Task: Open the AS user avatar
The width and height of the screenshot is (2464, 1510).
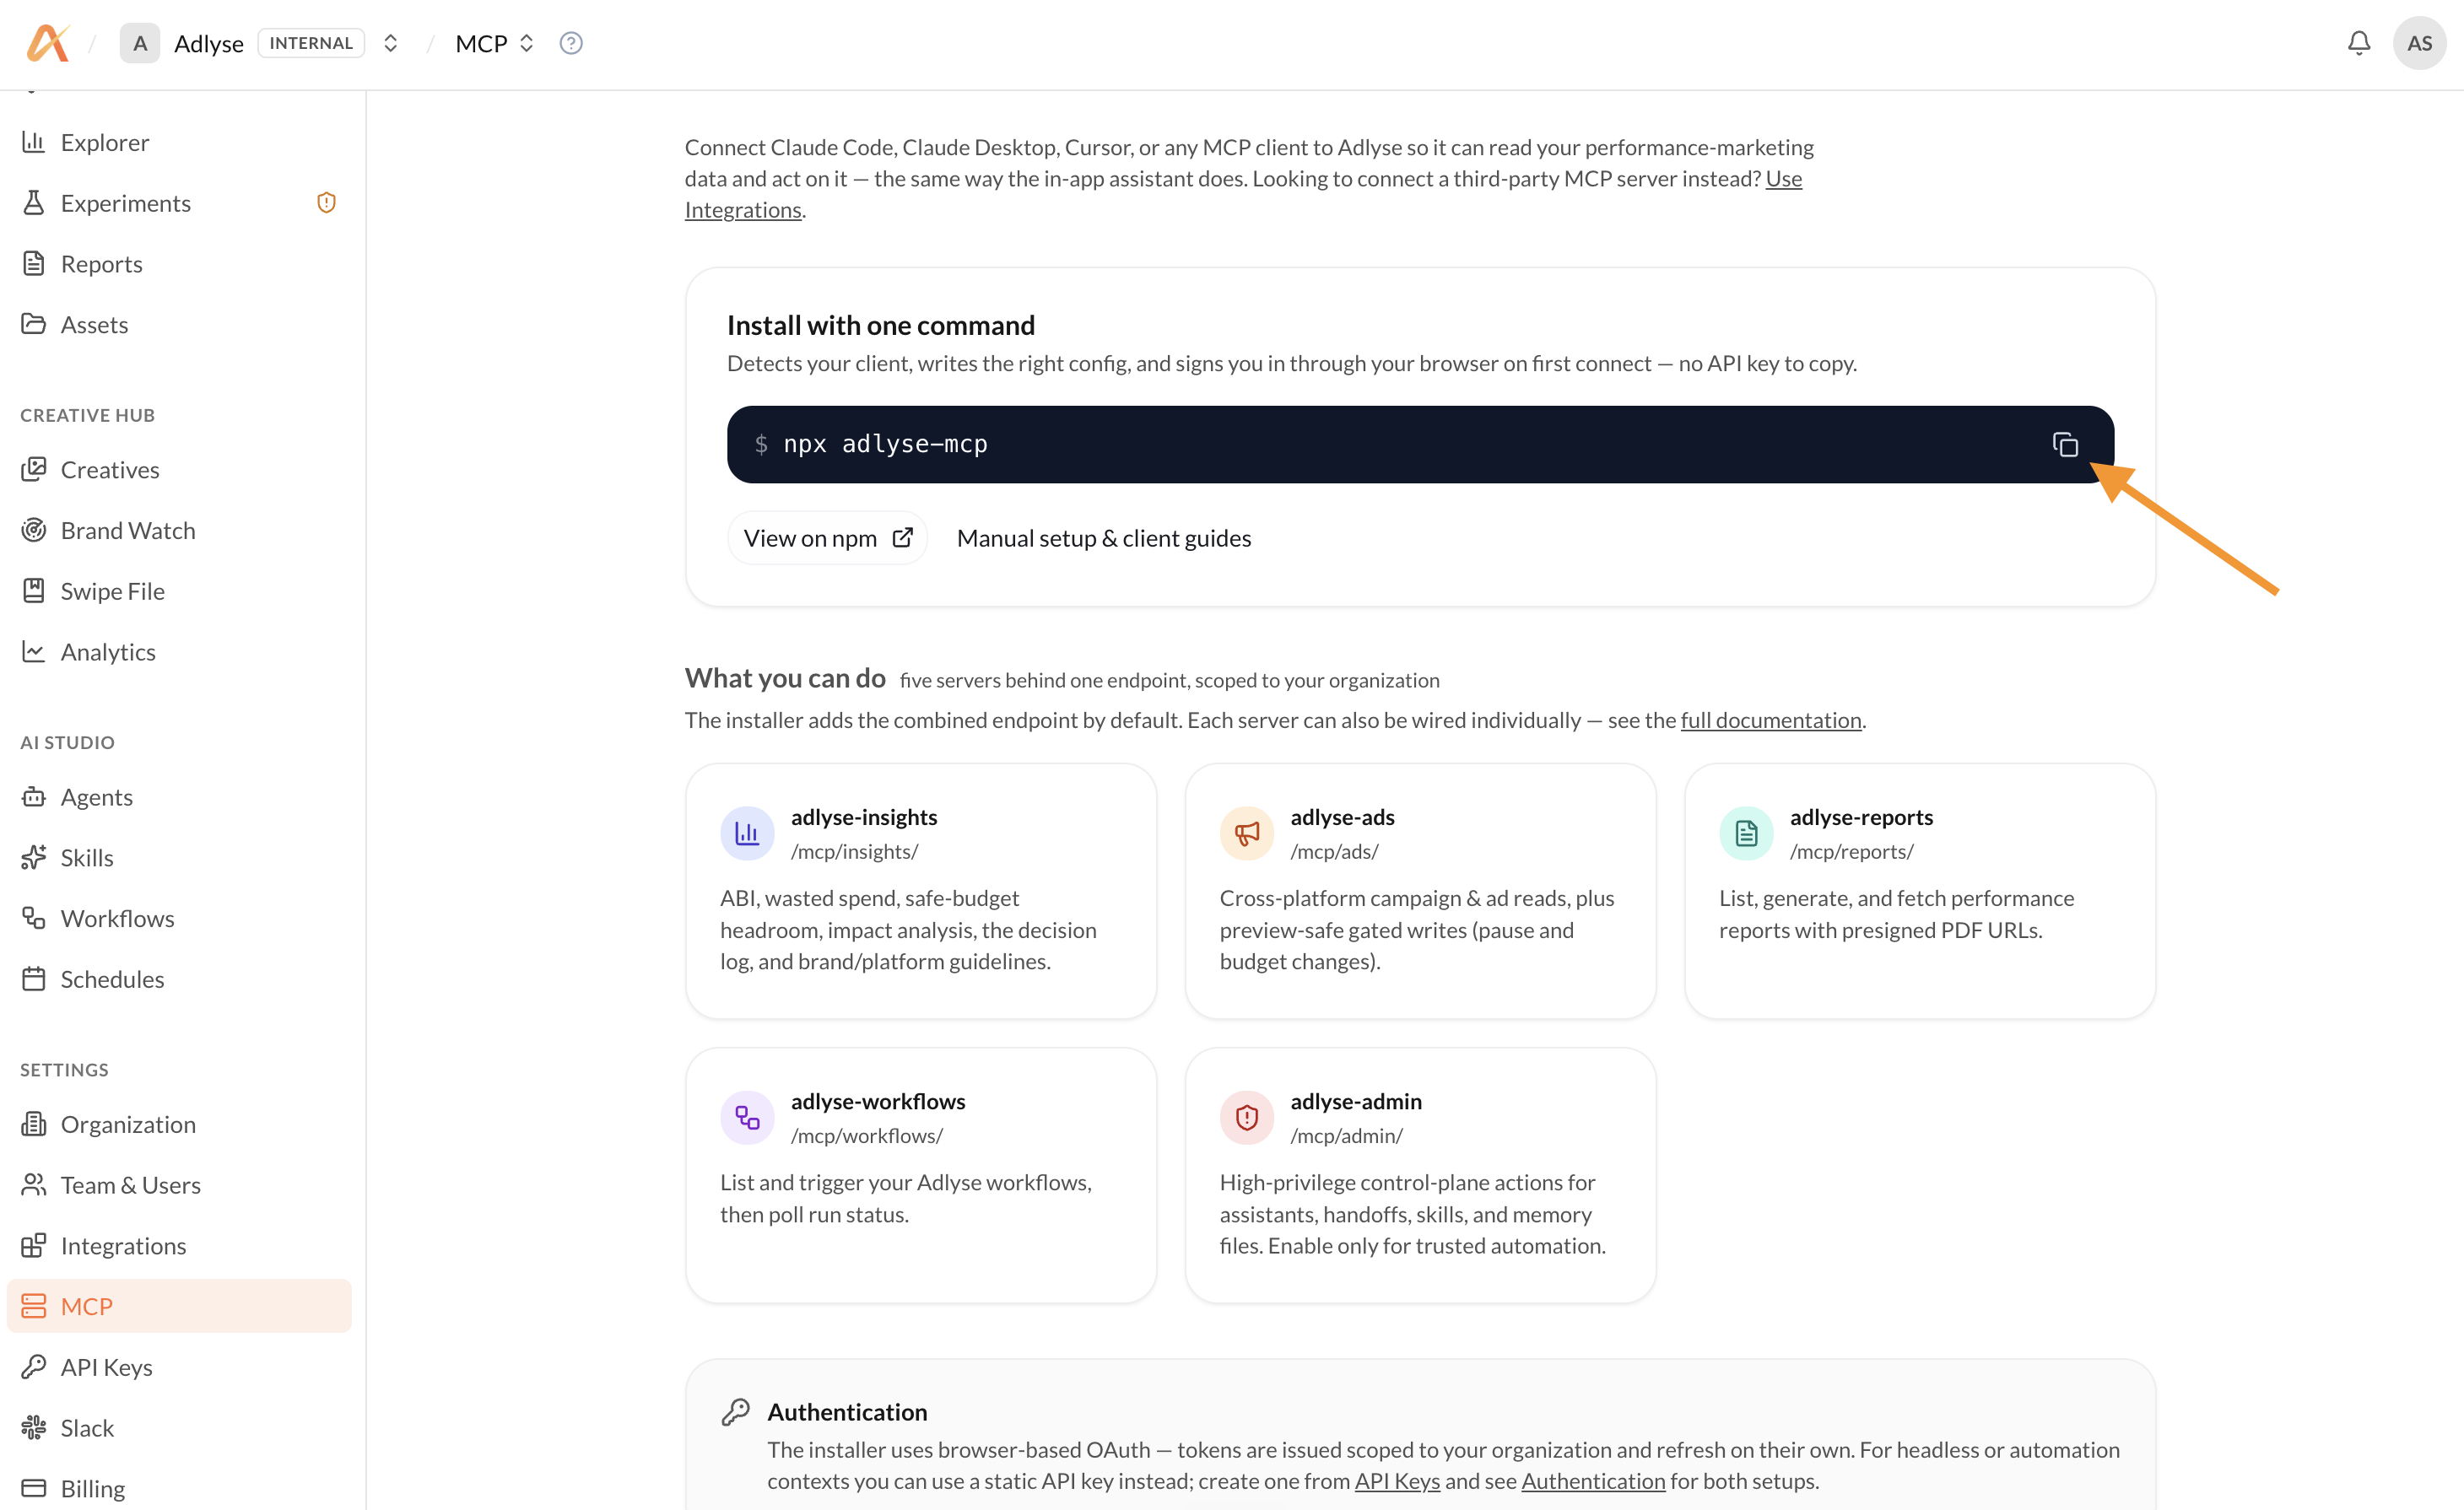Action: tap(2419, 43)
